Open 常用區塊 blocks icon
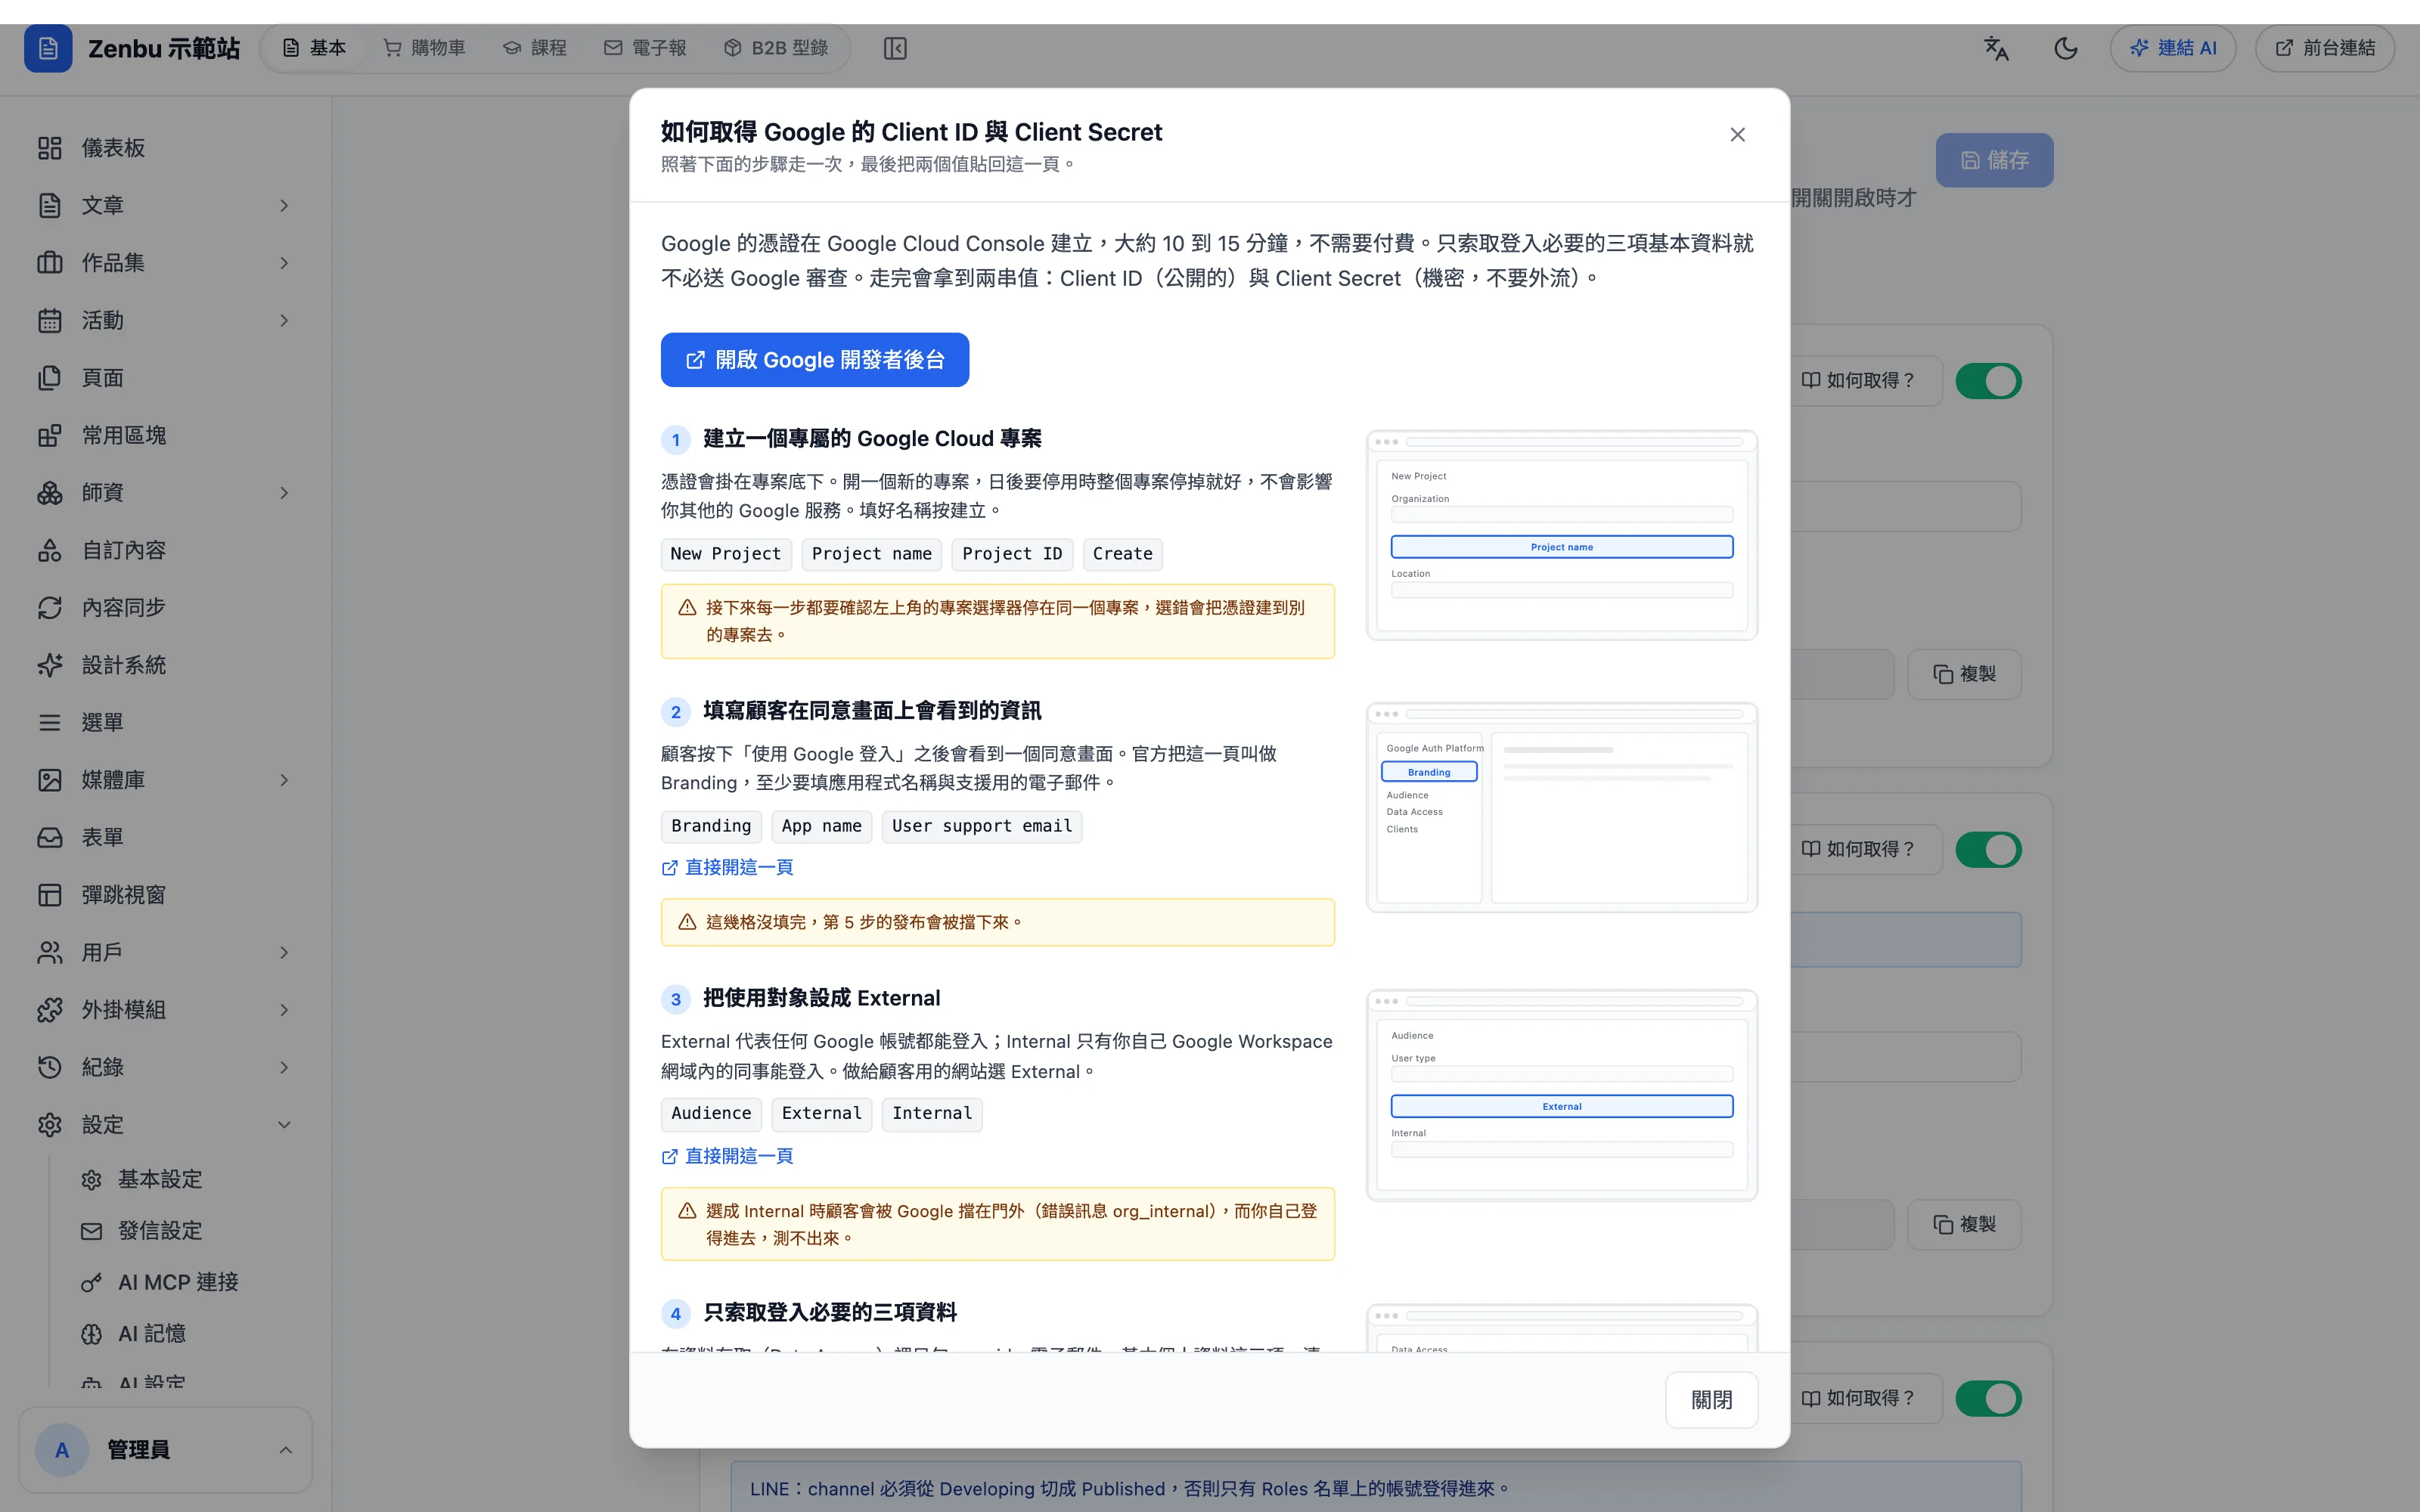 click(50, 435)
